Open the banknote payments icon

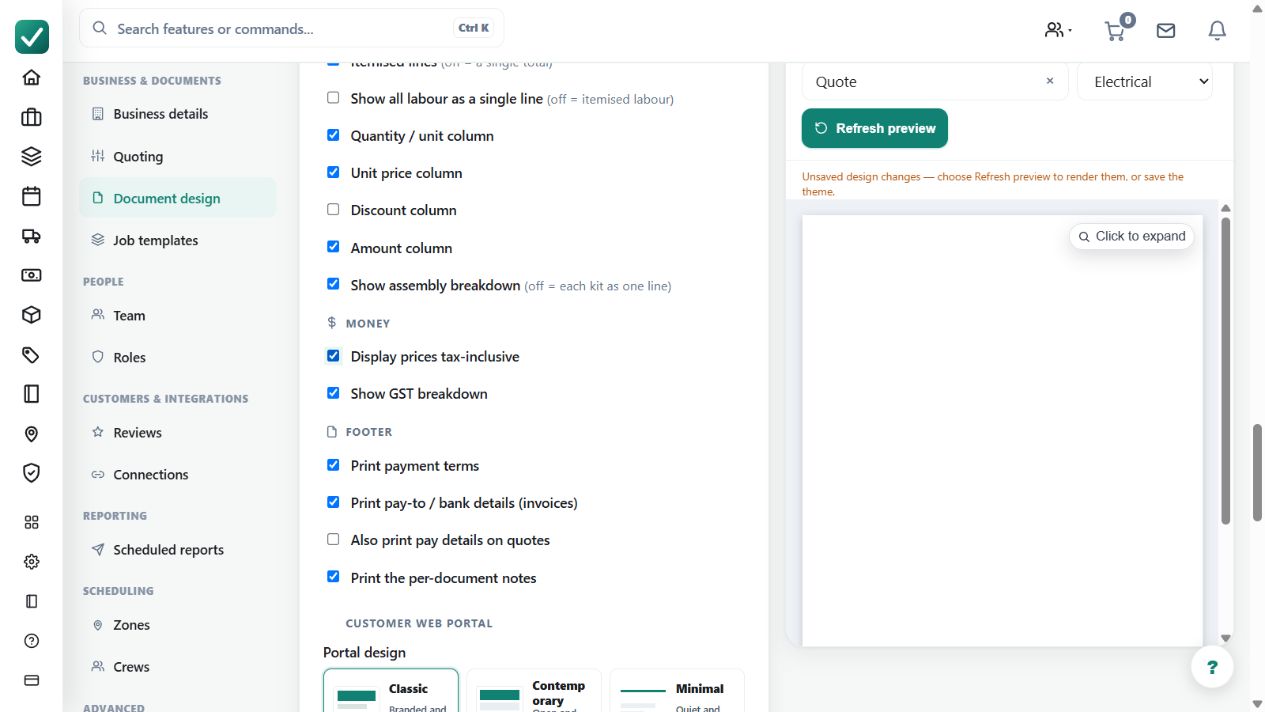pos(31,275)
